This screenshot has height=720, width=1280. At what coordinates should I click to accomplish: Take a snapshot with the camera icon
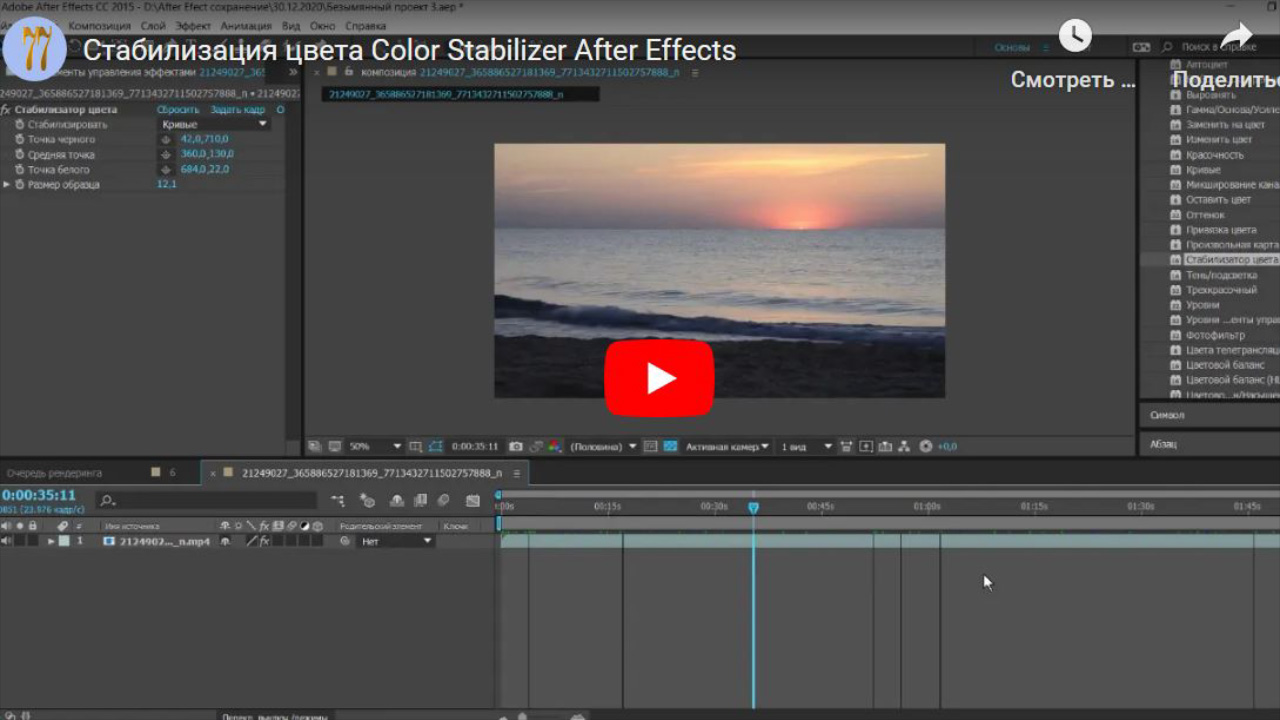click(x=515, y=446)
